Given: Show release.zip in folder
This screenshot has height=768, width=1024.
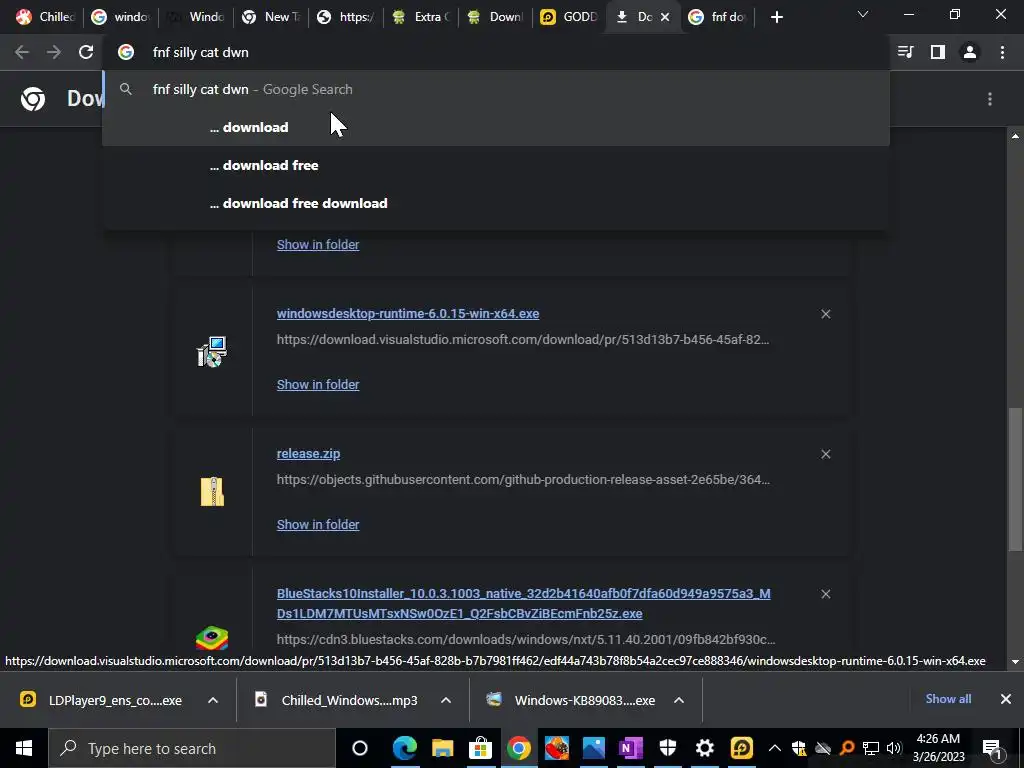Looking at the screenshot, I should pyautogui.click(x=318, y=524).
